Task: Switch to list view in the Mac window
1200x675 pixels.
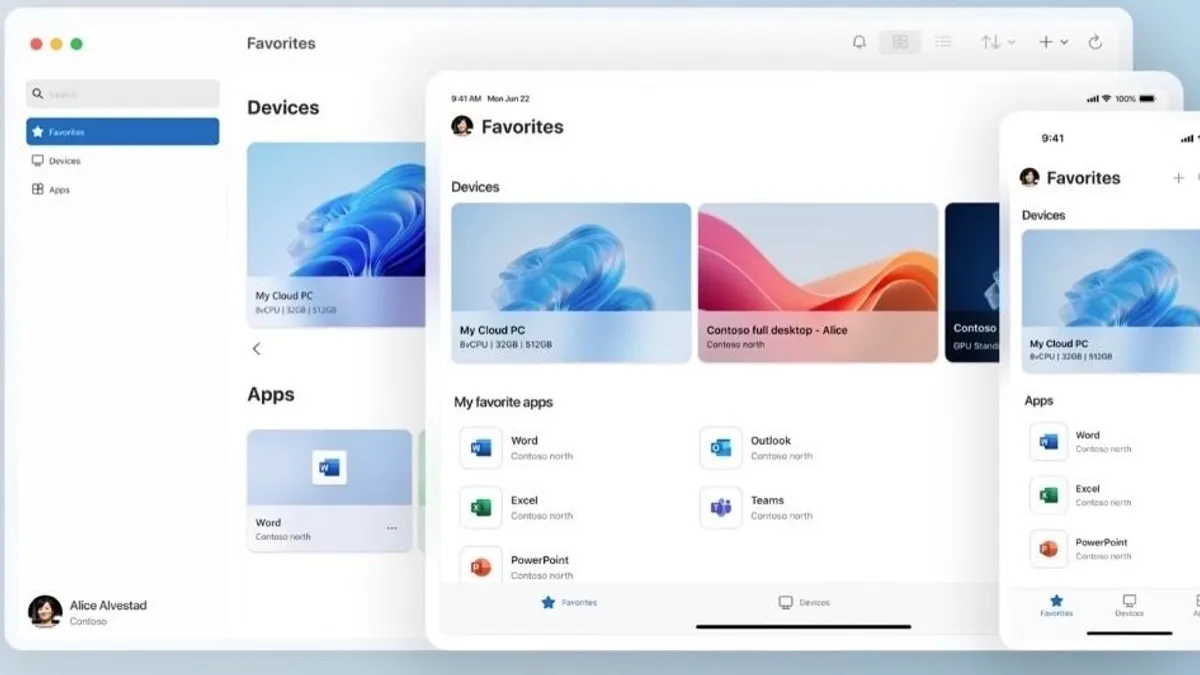Action: tap(942, 42)
